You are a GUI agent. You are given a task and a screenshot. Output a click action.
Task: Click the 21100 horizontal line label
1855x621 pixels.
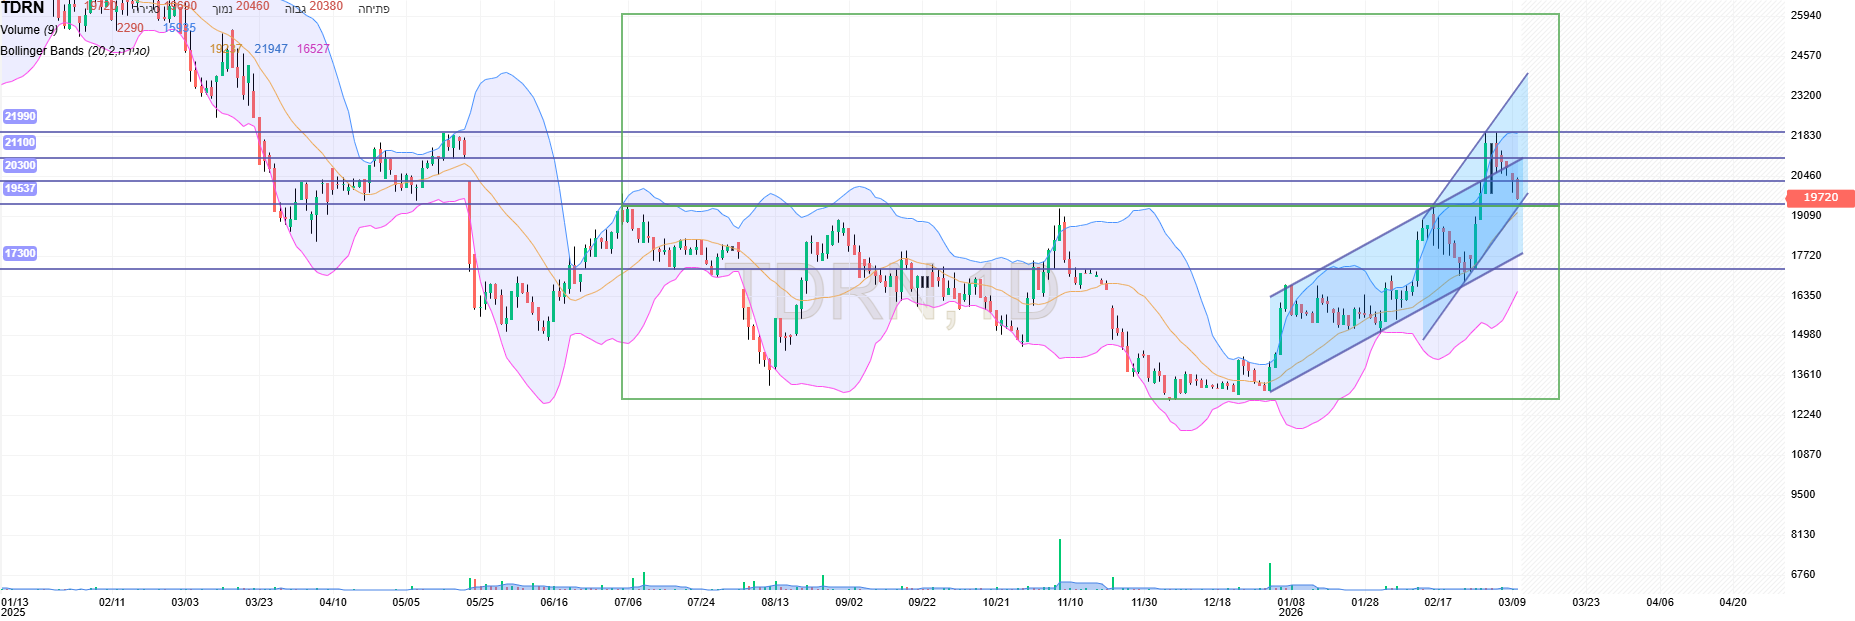click(20, 143)
